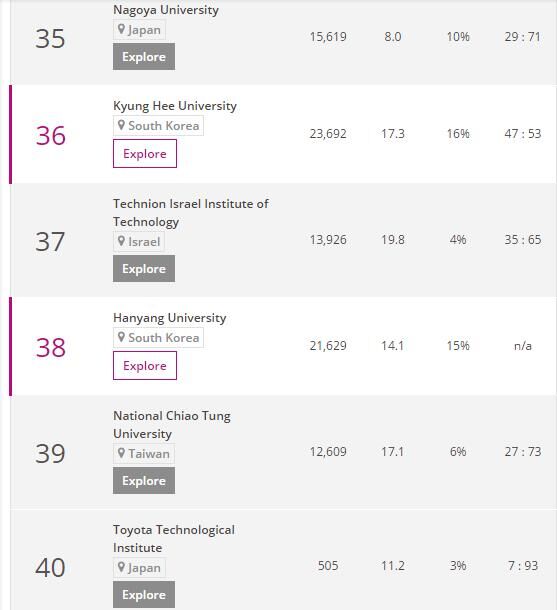Click the Technion Israel Institute of Technology name

point(191,213)
